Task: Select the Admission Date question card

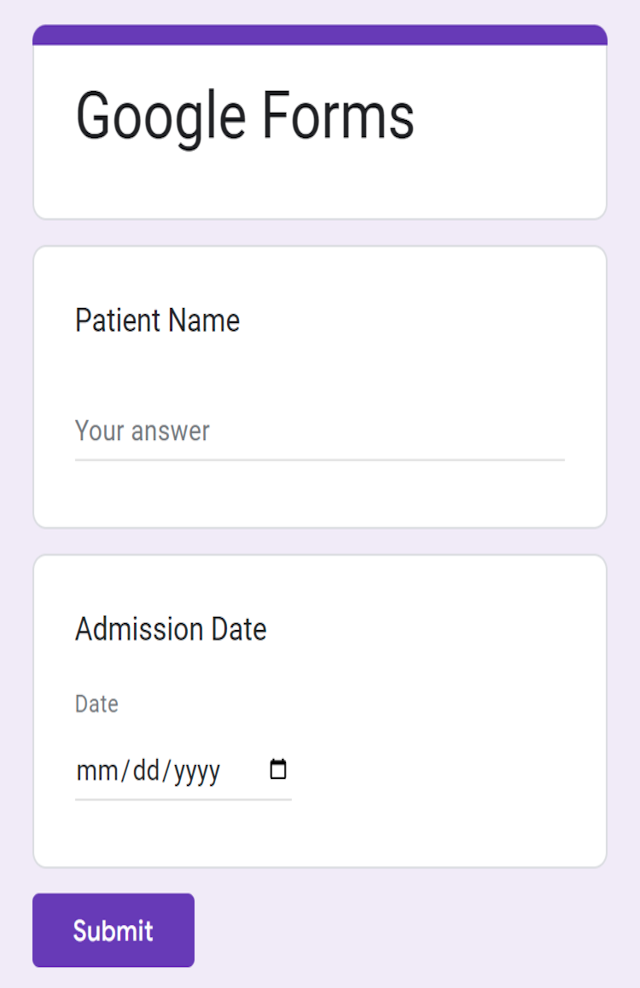Action: pyautogui.click(x=318, y=707)
